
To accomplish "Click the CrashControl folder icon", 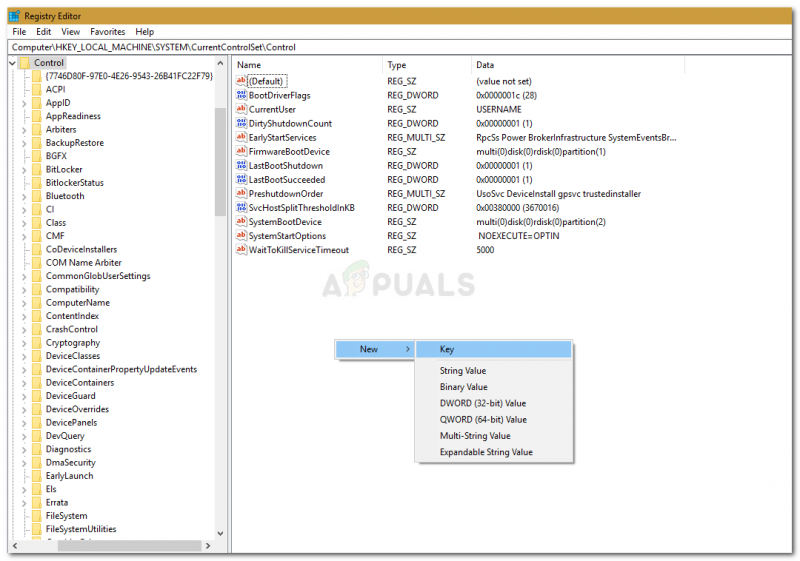I will [x=36, y=329].
